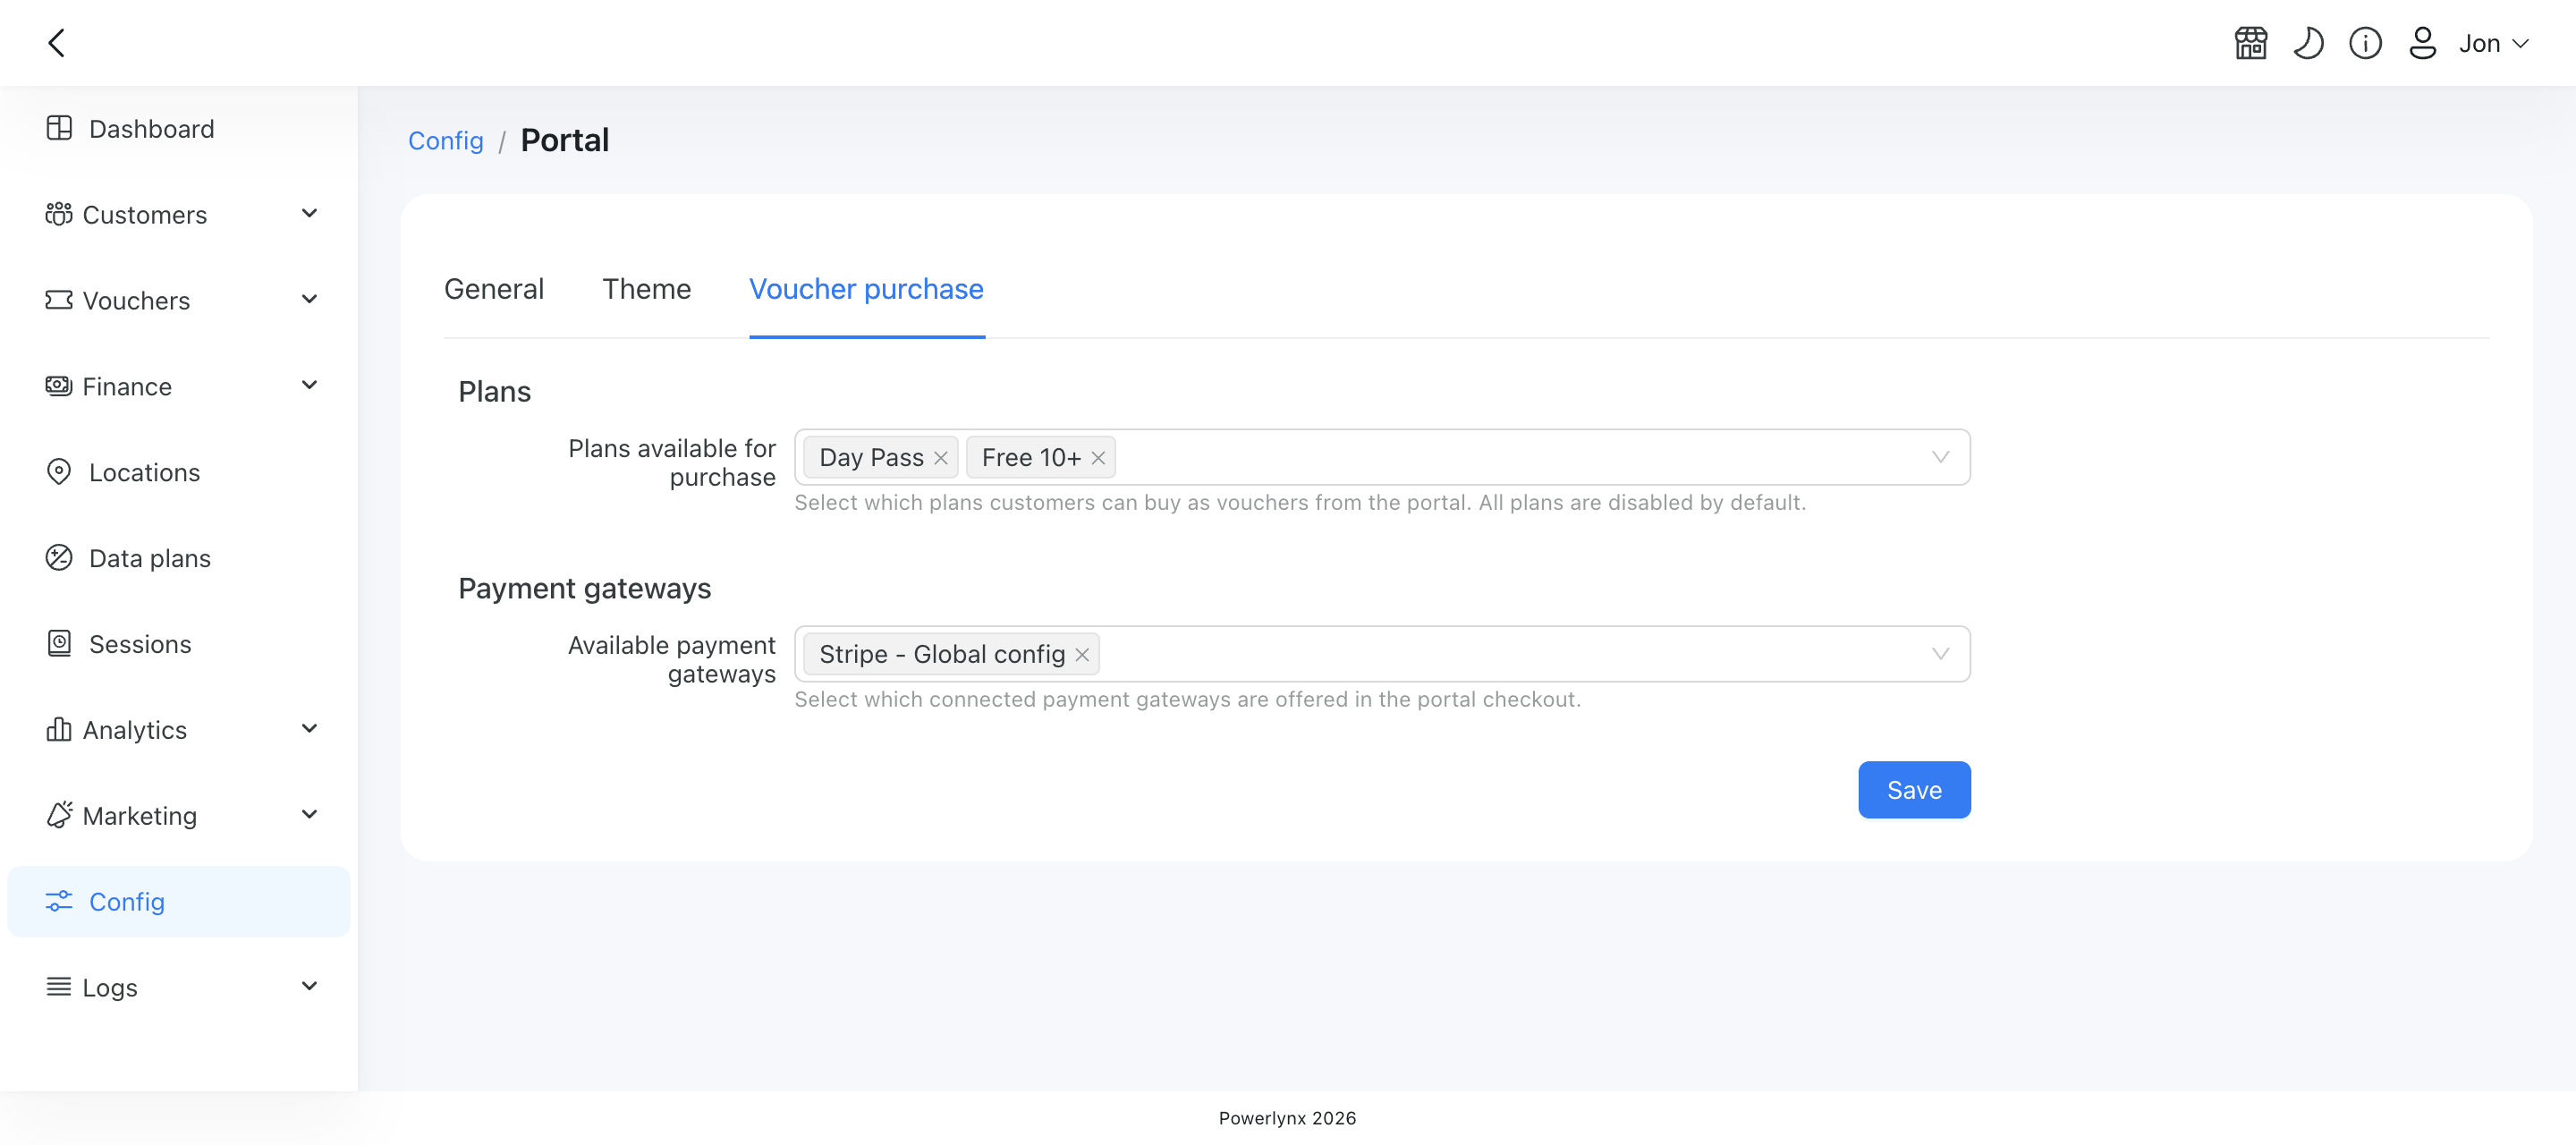The height and width of the screenshot is (1145, 2576).
Task: Expand the Logs menu chevron
Action: [x=310, y=987]
